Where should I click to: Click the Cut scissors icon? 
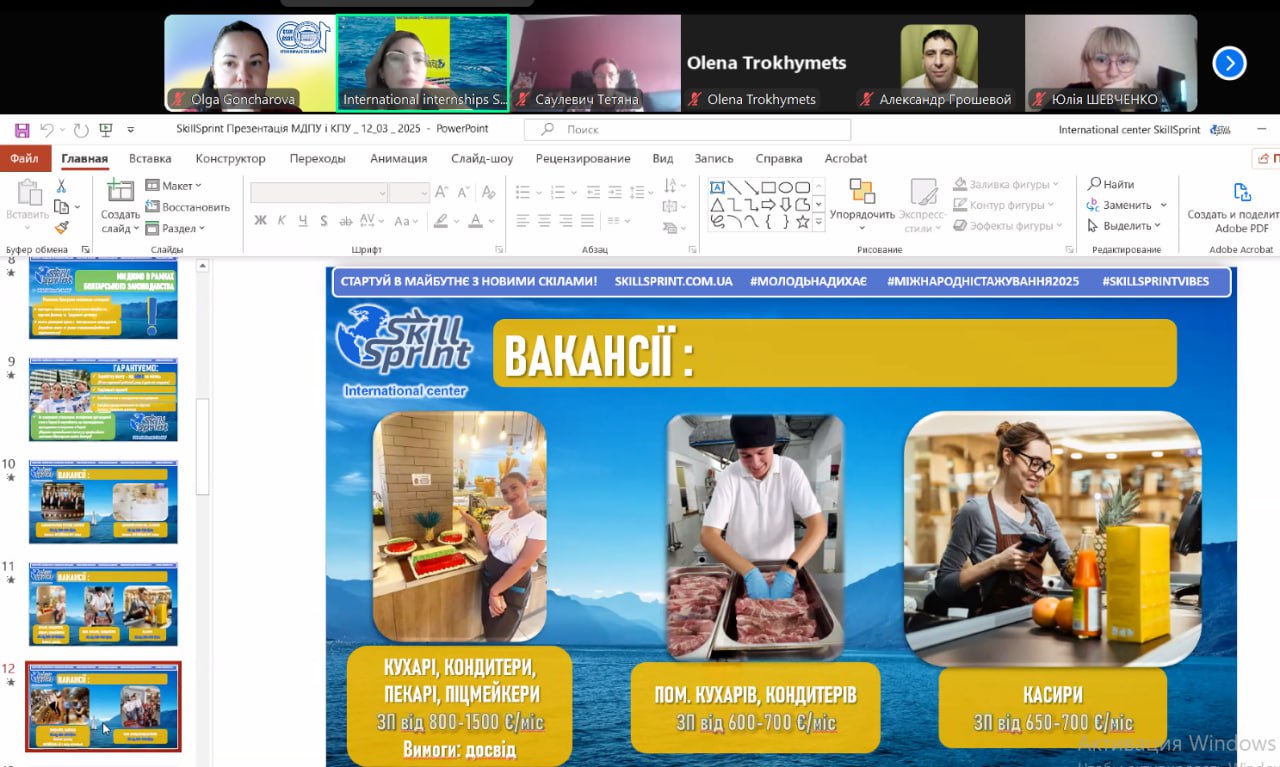click(x=61, y=186)
